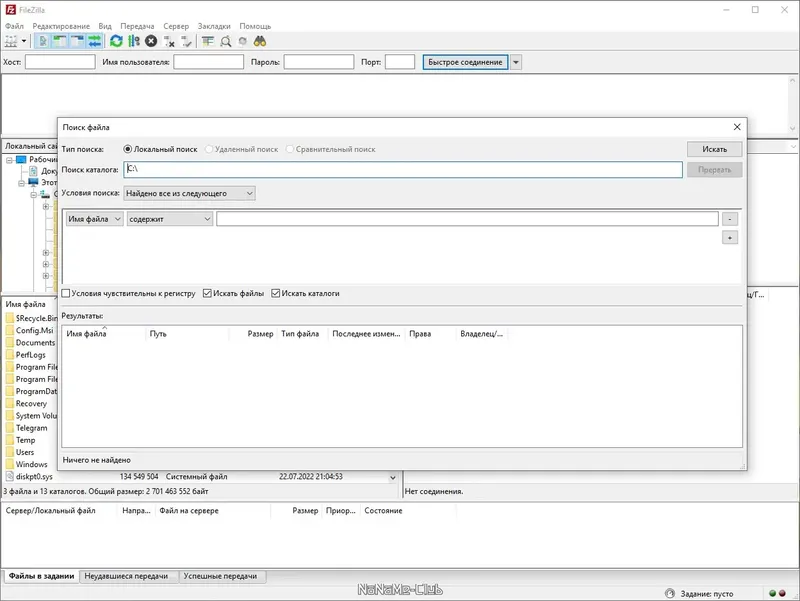
Task: Collapse the C: drive tree node
Action: click(x=33, y=194)
